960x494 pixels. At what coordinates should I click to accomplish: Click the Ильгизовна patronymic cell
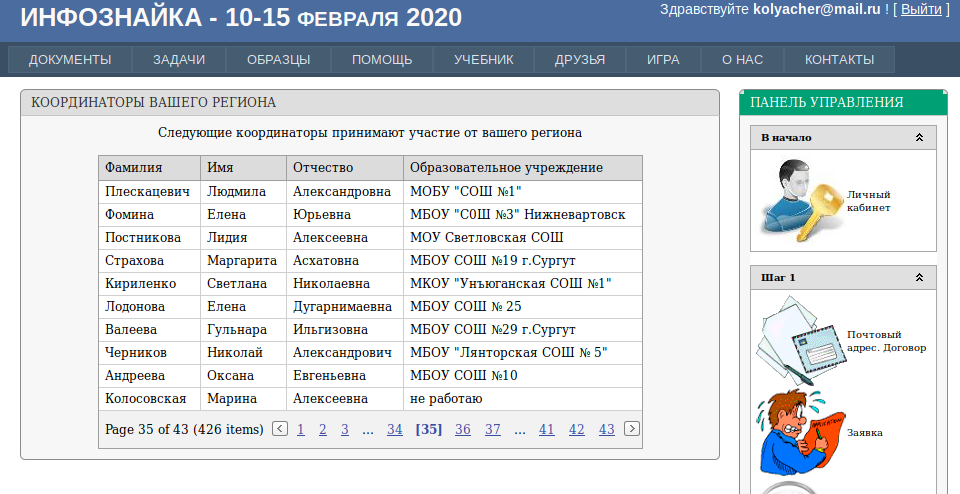(345, 330)
